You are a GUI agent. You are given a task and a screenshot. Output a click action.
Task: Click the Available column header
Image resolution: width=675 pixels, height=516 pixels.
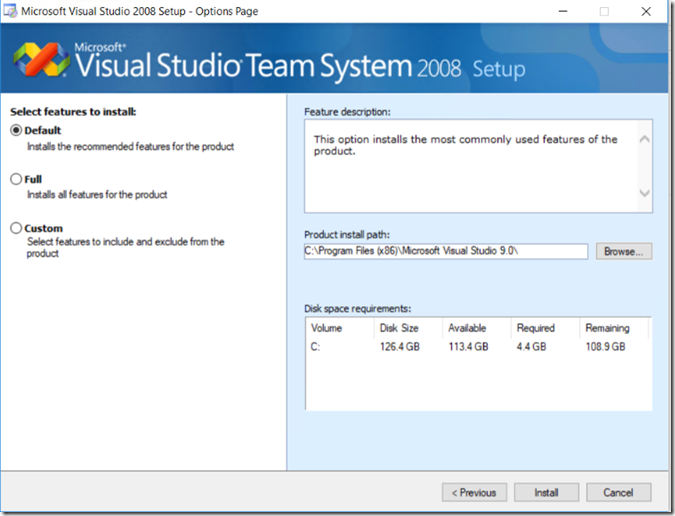(x=477, y=328)
